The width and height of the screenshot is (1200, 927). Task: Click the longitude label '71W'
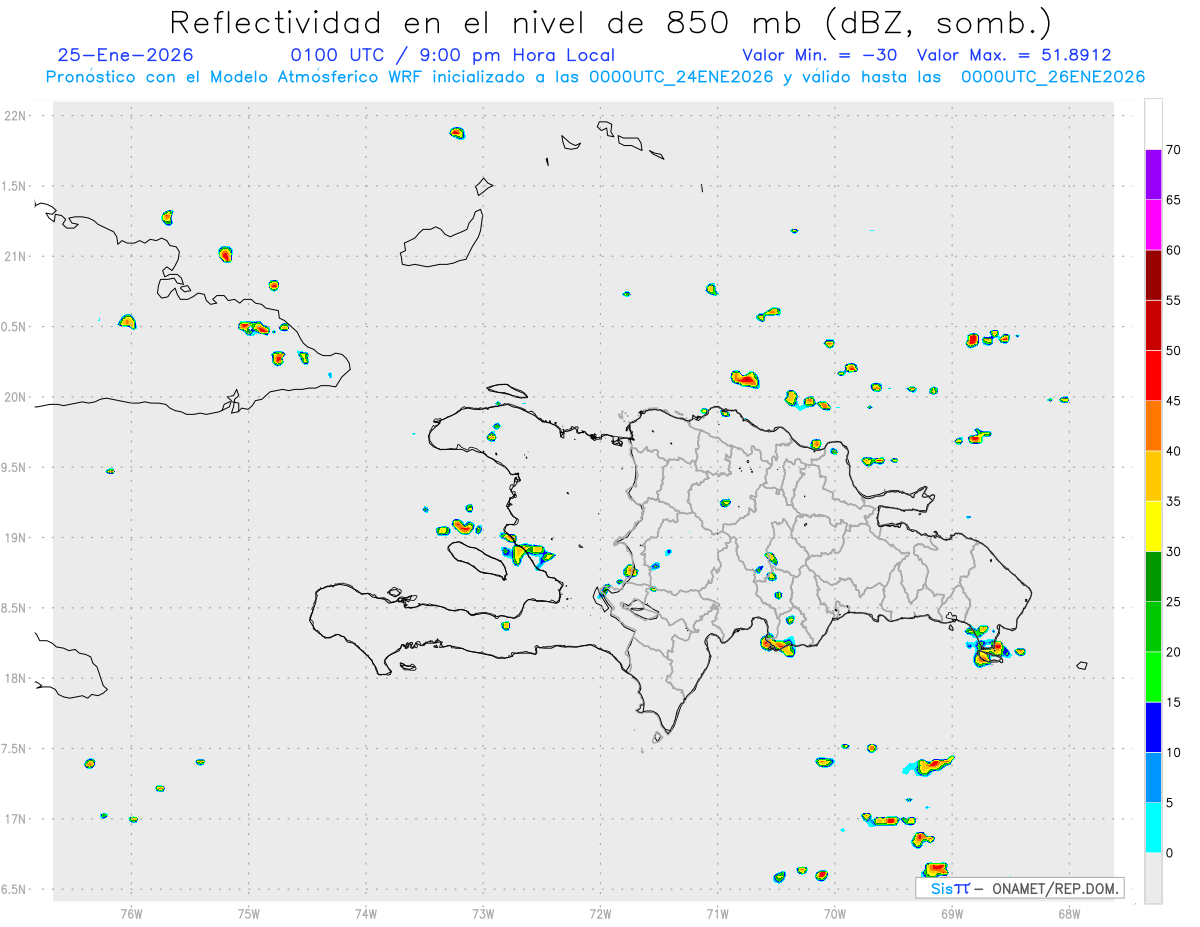click(717, 912)
